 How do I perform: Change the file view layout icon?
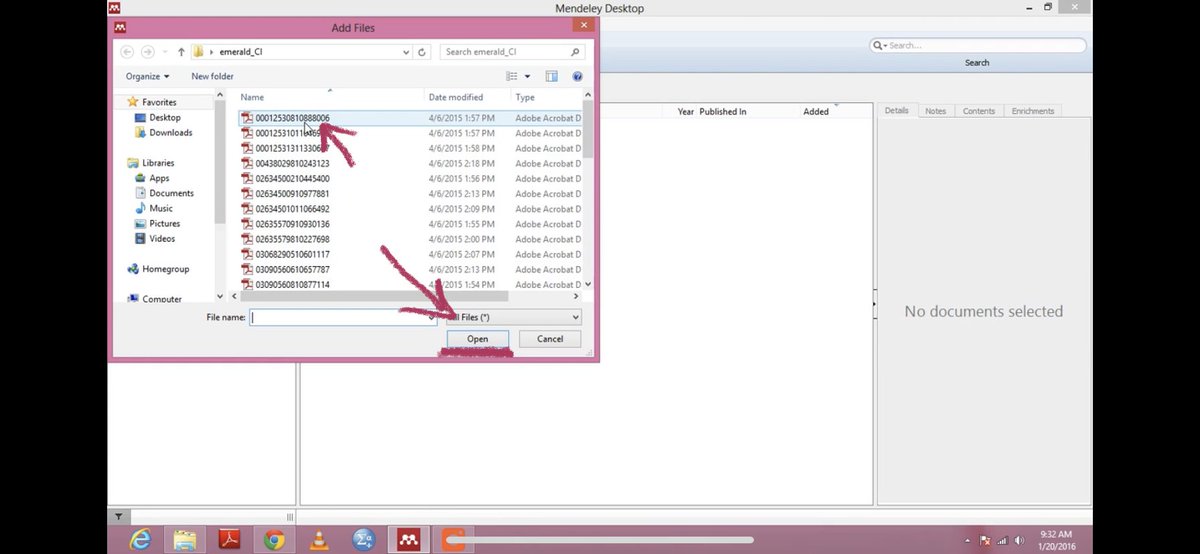[512, 76]
